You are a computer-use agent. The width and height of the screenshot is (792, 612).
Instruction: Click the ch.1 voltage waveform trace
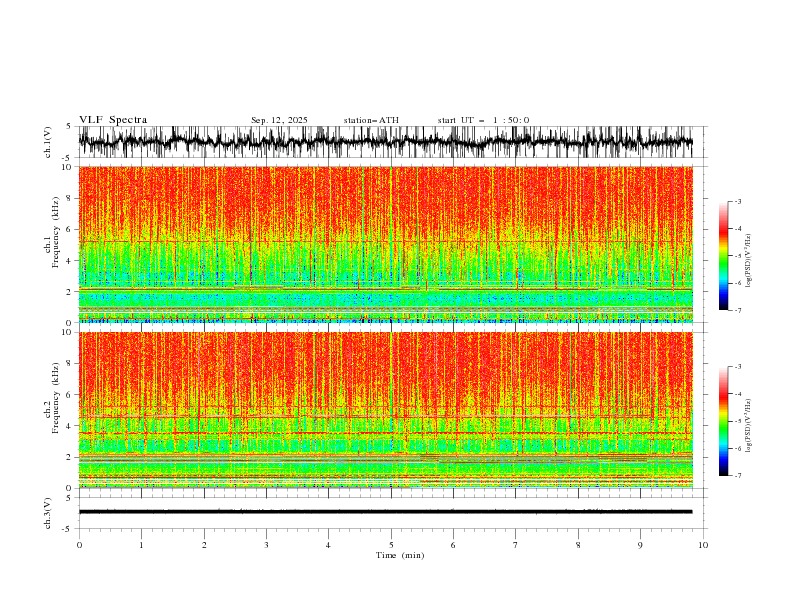pyautogui.click(x=385, y=142)
